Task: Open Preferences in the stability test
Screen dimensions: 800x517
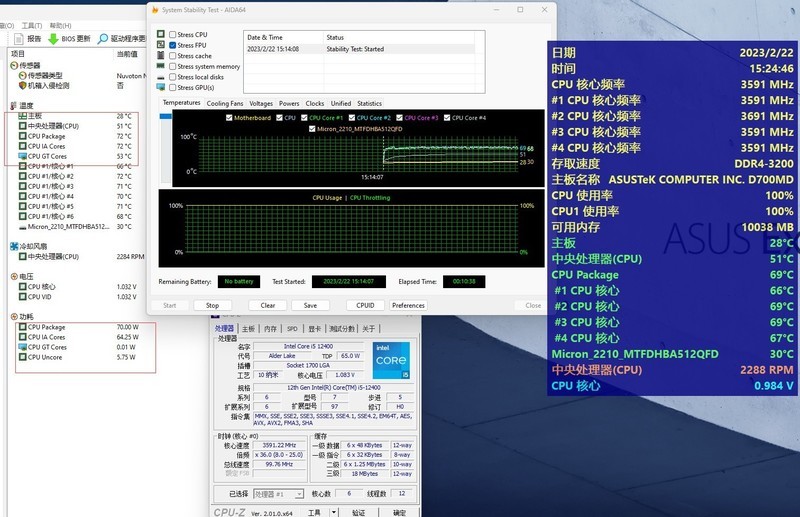Action: 408,305
